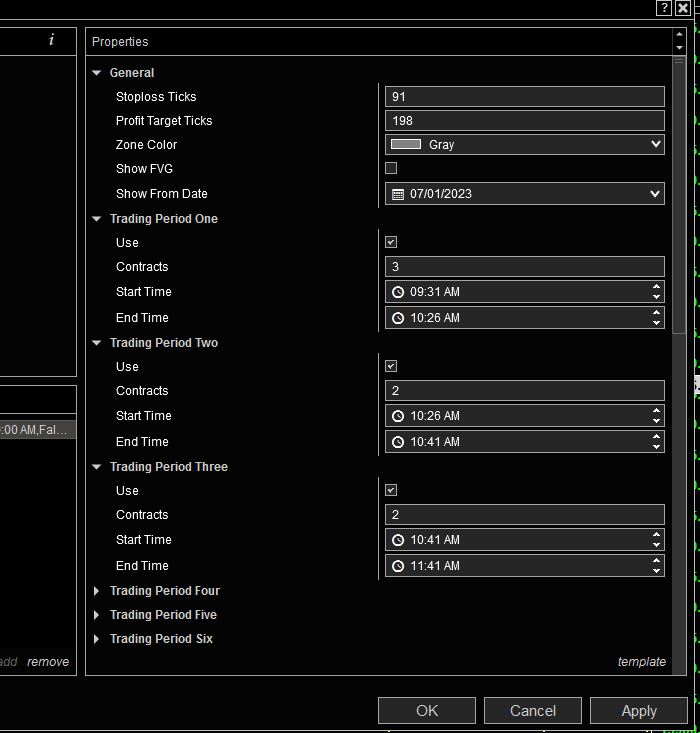Click the Cancel button
This screenshot has width=700, height=733.
pyautogui.click(x=533, y=711)
